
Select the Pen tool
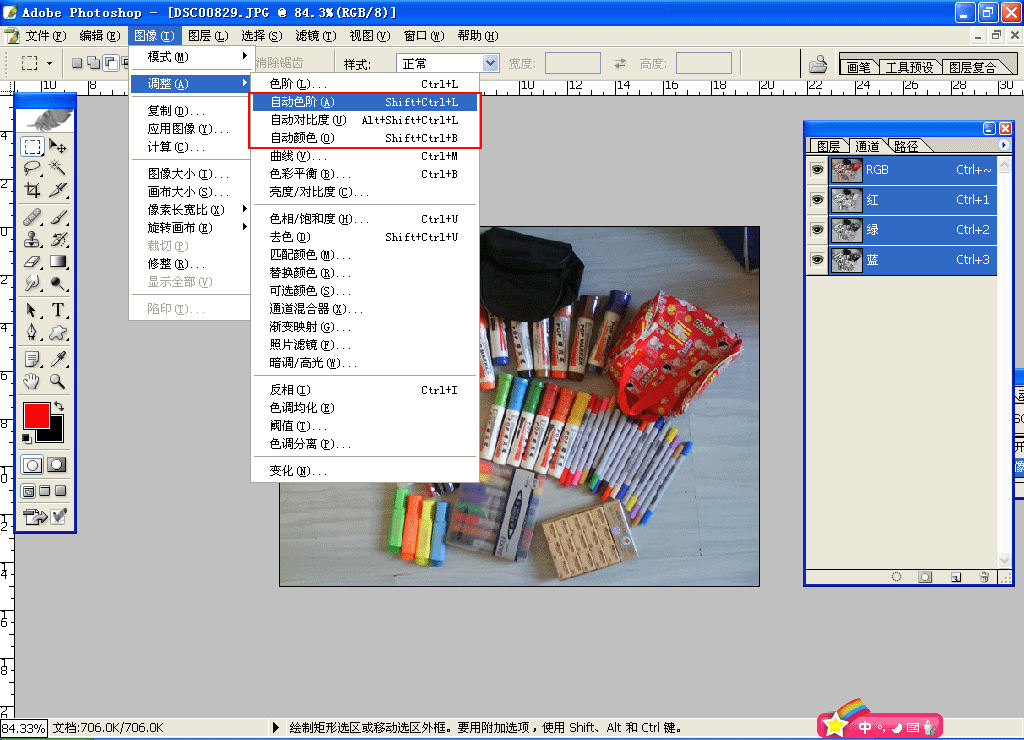(32, 332)
